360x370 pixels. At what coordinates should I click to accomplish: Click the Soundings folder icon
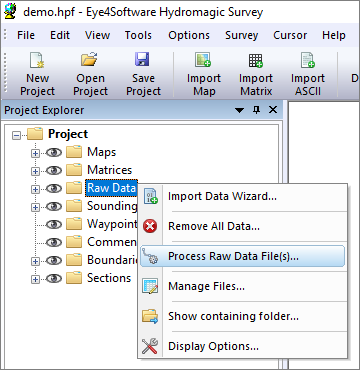point(74,206)
